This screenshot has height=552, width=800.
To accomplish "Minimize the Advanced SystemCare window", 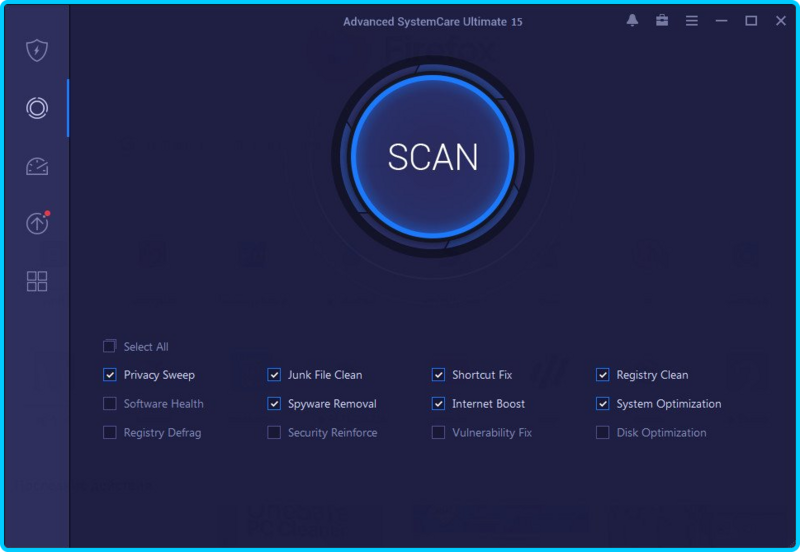I will [721, 21].
